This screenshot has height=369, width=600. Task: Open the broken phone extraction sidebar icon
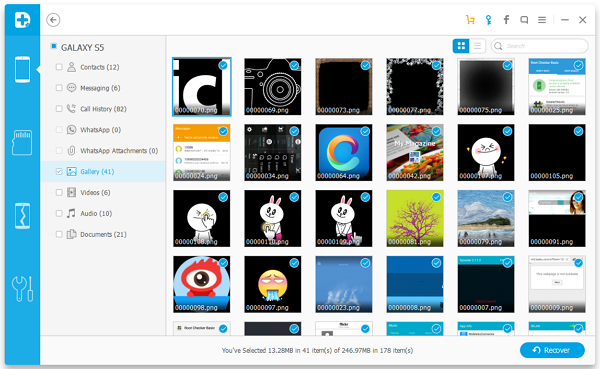[22, 216]
